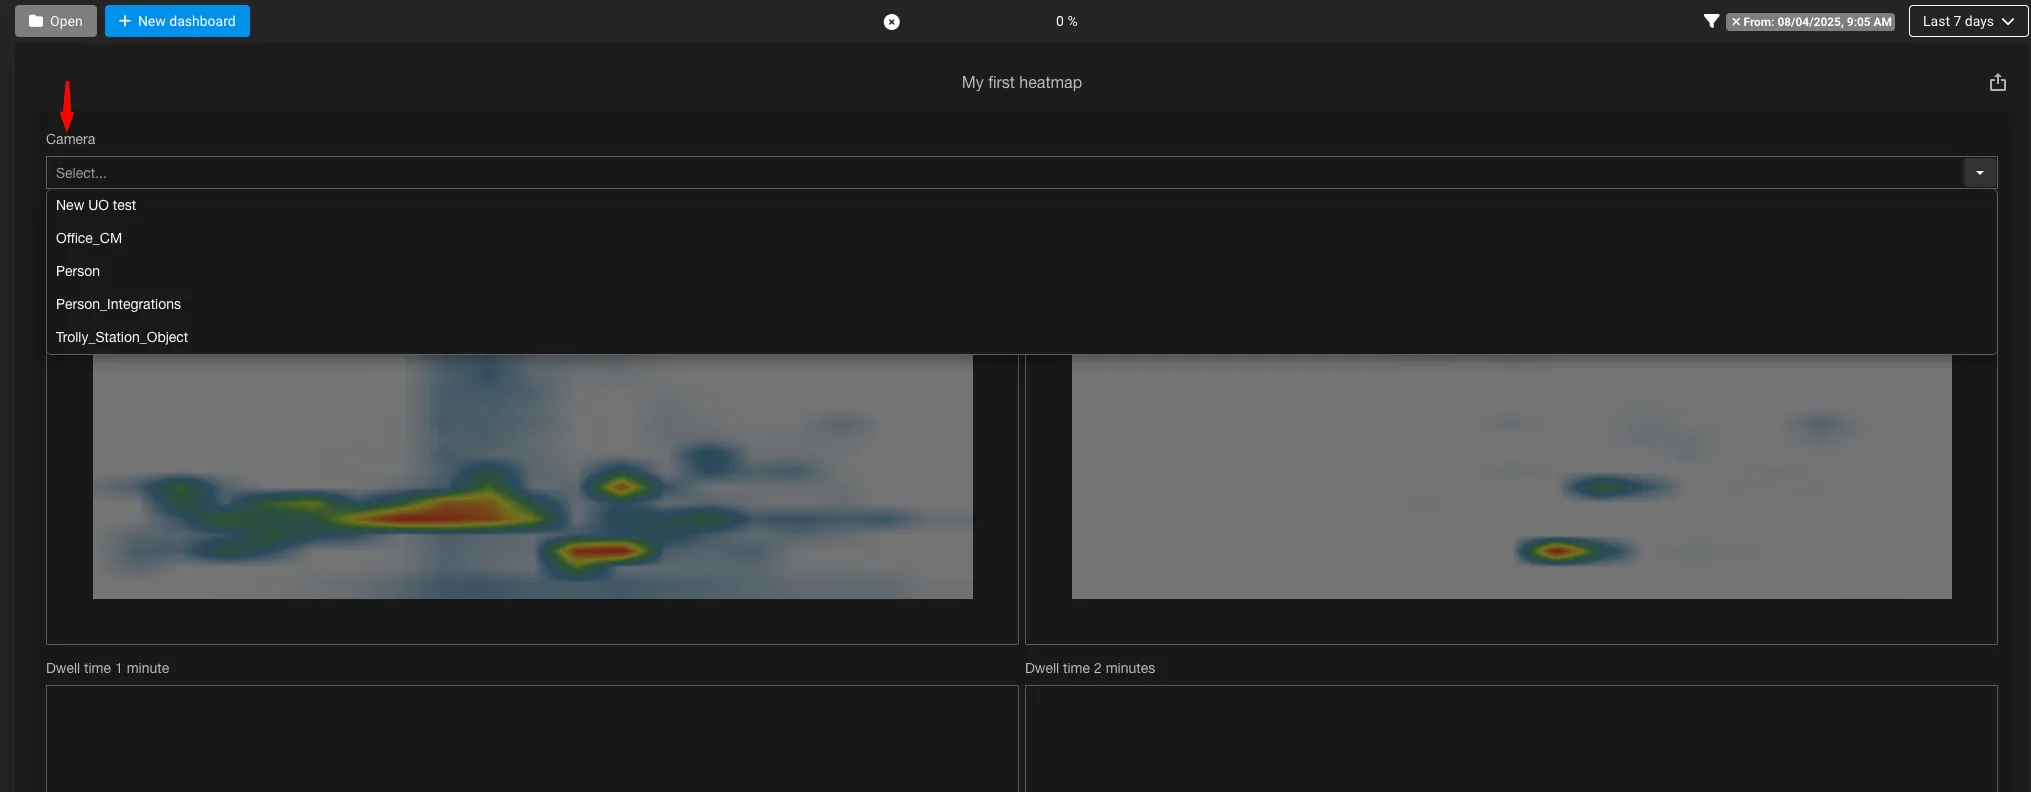Select New UO test option

[1021, 205]
